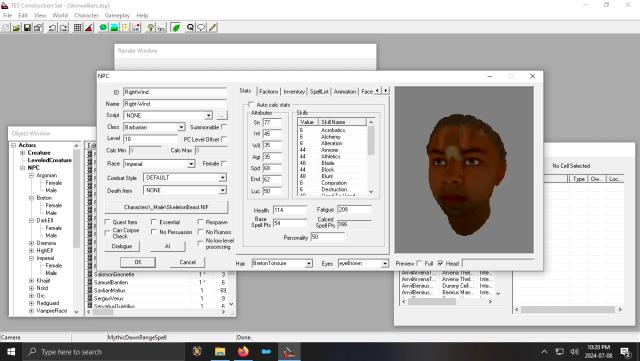Click the green leaf toolbar icon
The width and height of the screenshot is (640, 361).
[x=176, y=27]
